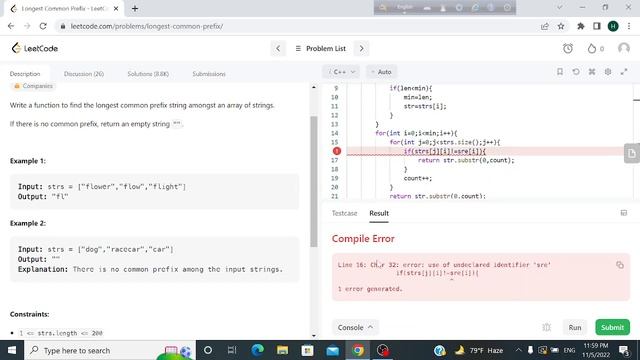Click the red breakpoint on line 16

tap(336, 151)
